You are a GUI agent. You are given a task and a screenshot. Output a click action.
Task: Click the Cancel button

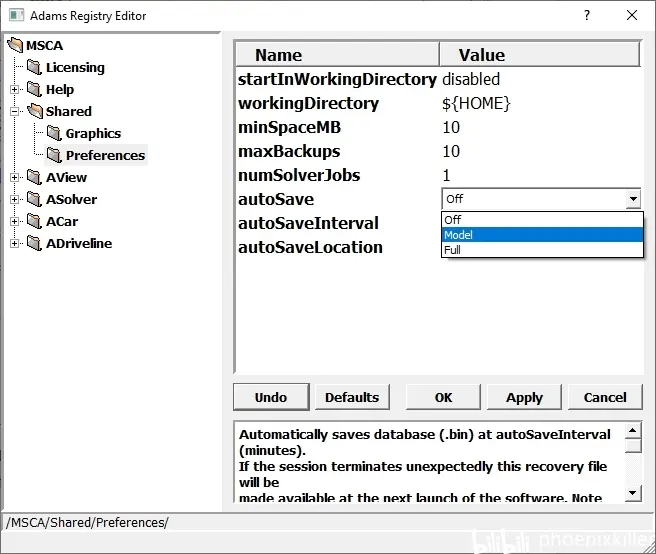(605, 397)
